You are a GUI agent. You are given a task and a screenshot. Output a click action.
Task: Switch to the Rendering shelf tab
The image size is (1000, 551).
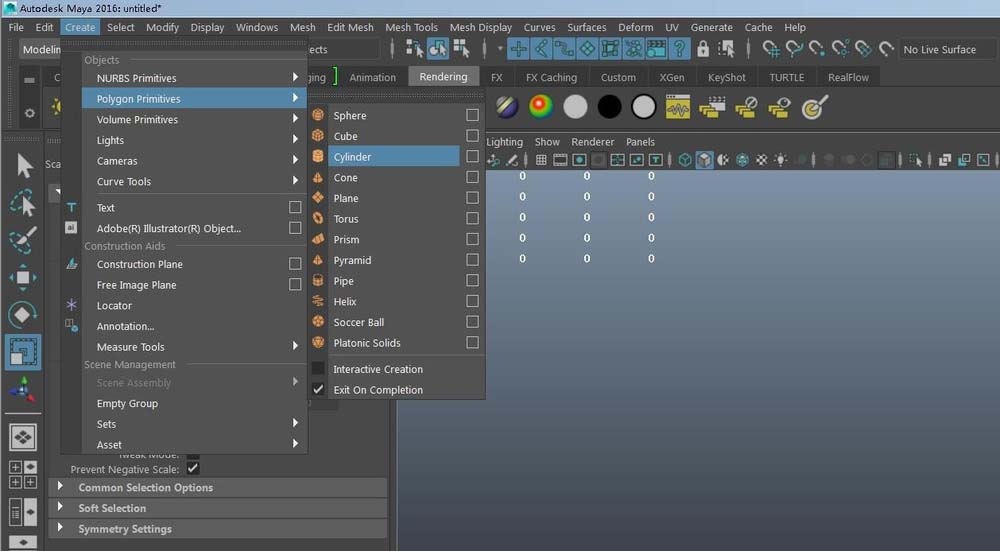coord(443,77)
